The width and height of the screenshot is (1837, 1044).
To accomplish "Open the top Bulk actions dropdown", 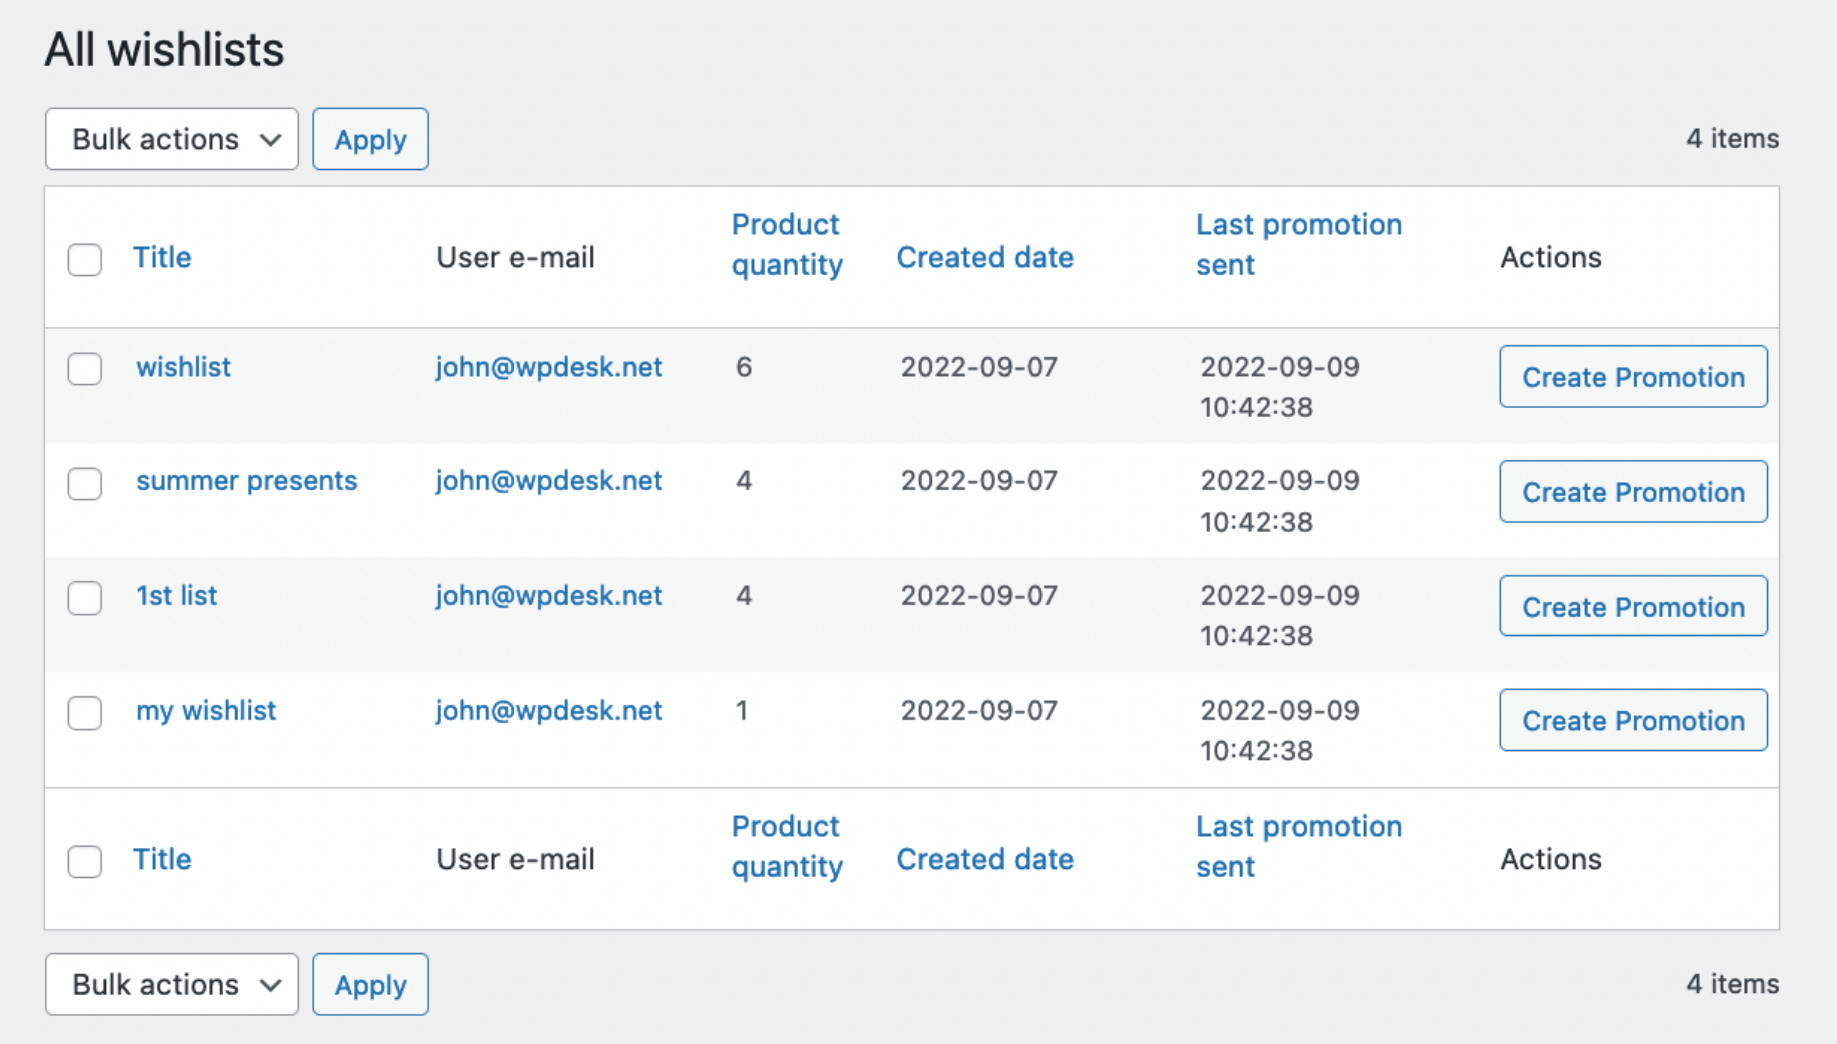I will 171,139.
